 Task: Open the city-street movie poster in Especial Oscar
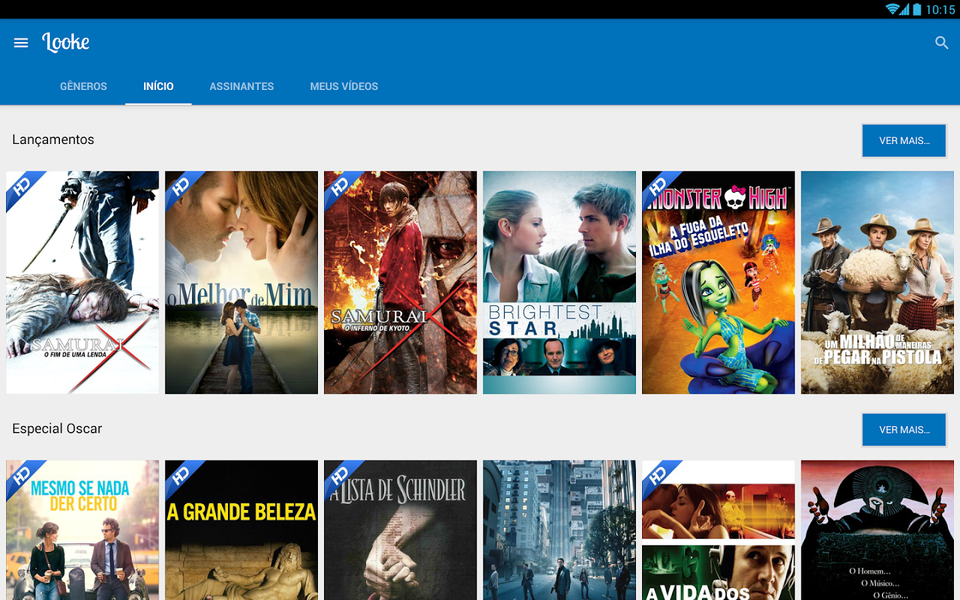[x=559, y=530]
